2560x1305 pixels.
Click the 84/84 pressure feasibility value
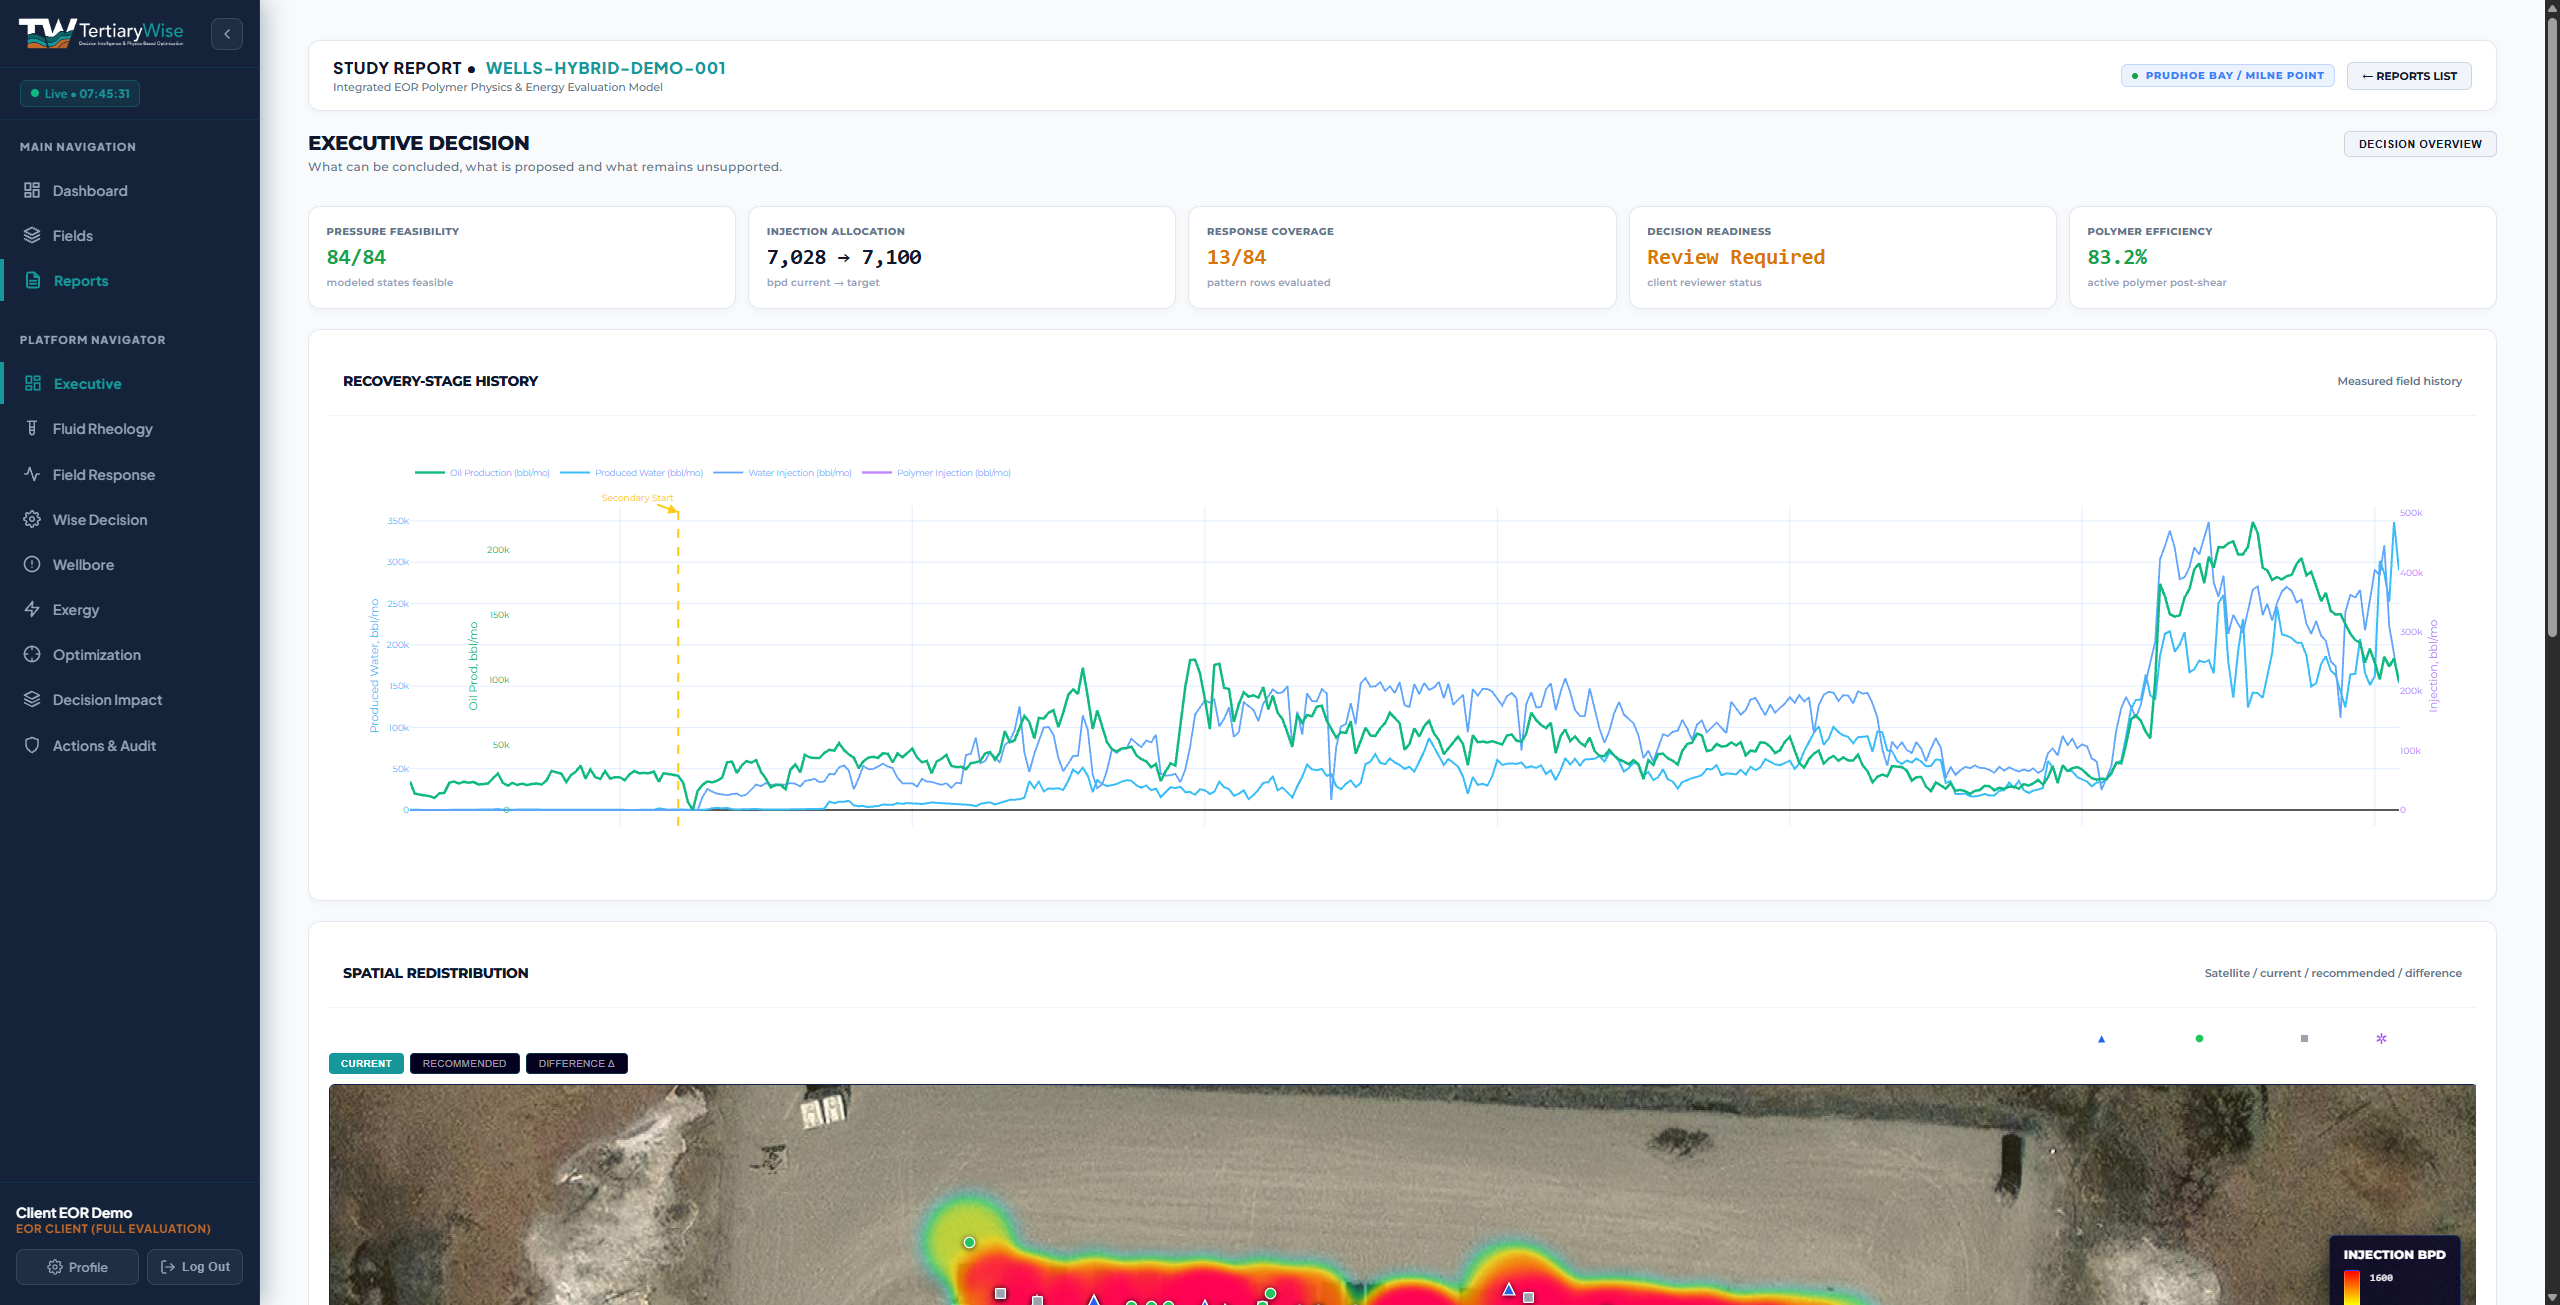(x=356, y=257)
